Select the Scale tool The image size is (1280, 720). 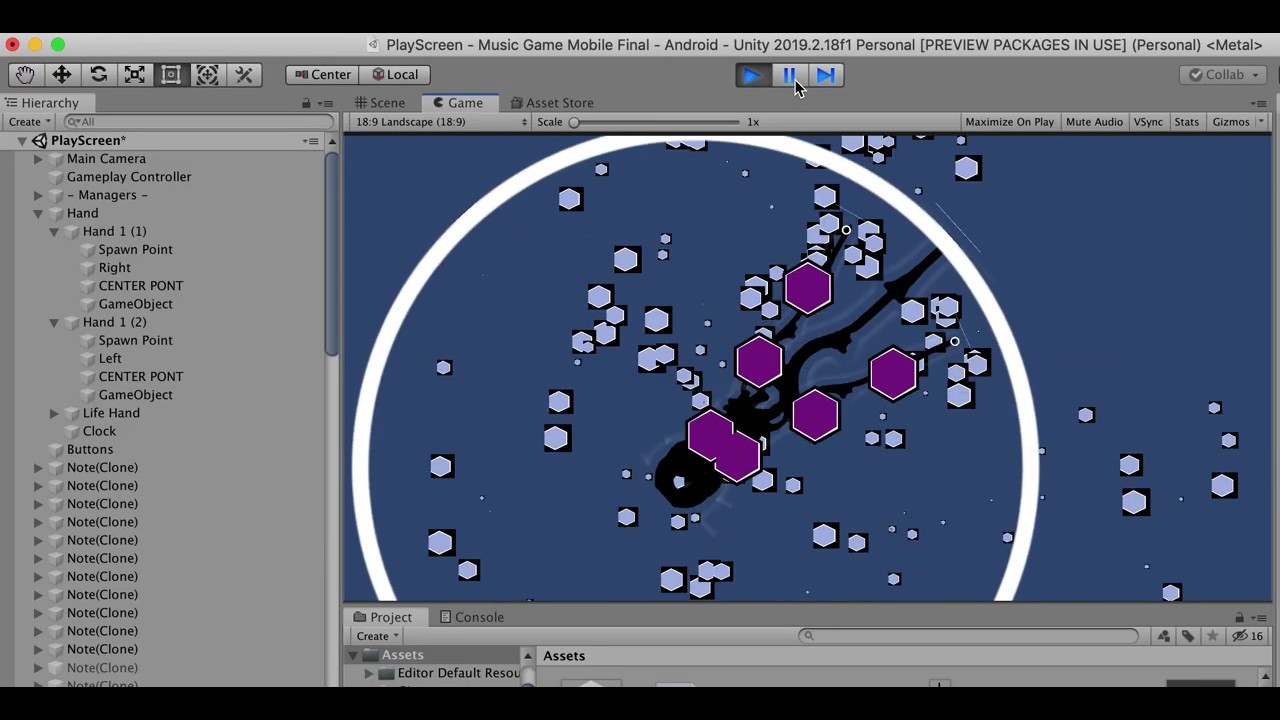pos(134,75)
